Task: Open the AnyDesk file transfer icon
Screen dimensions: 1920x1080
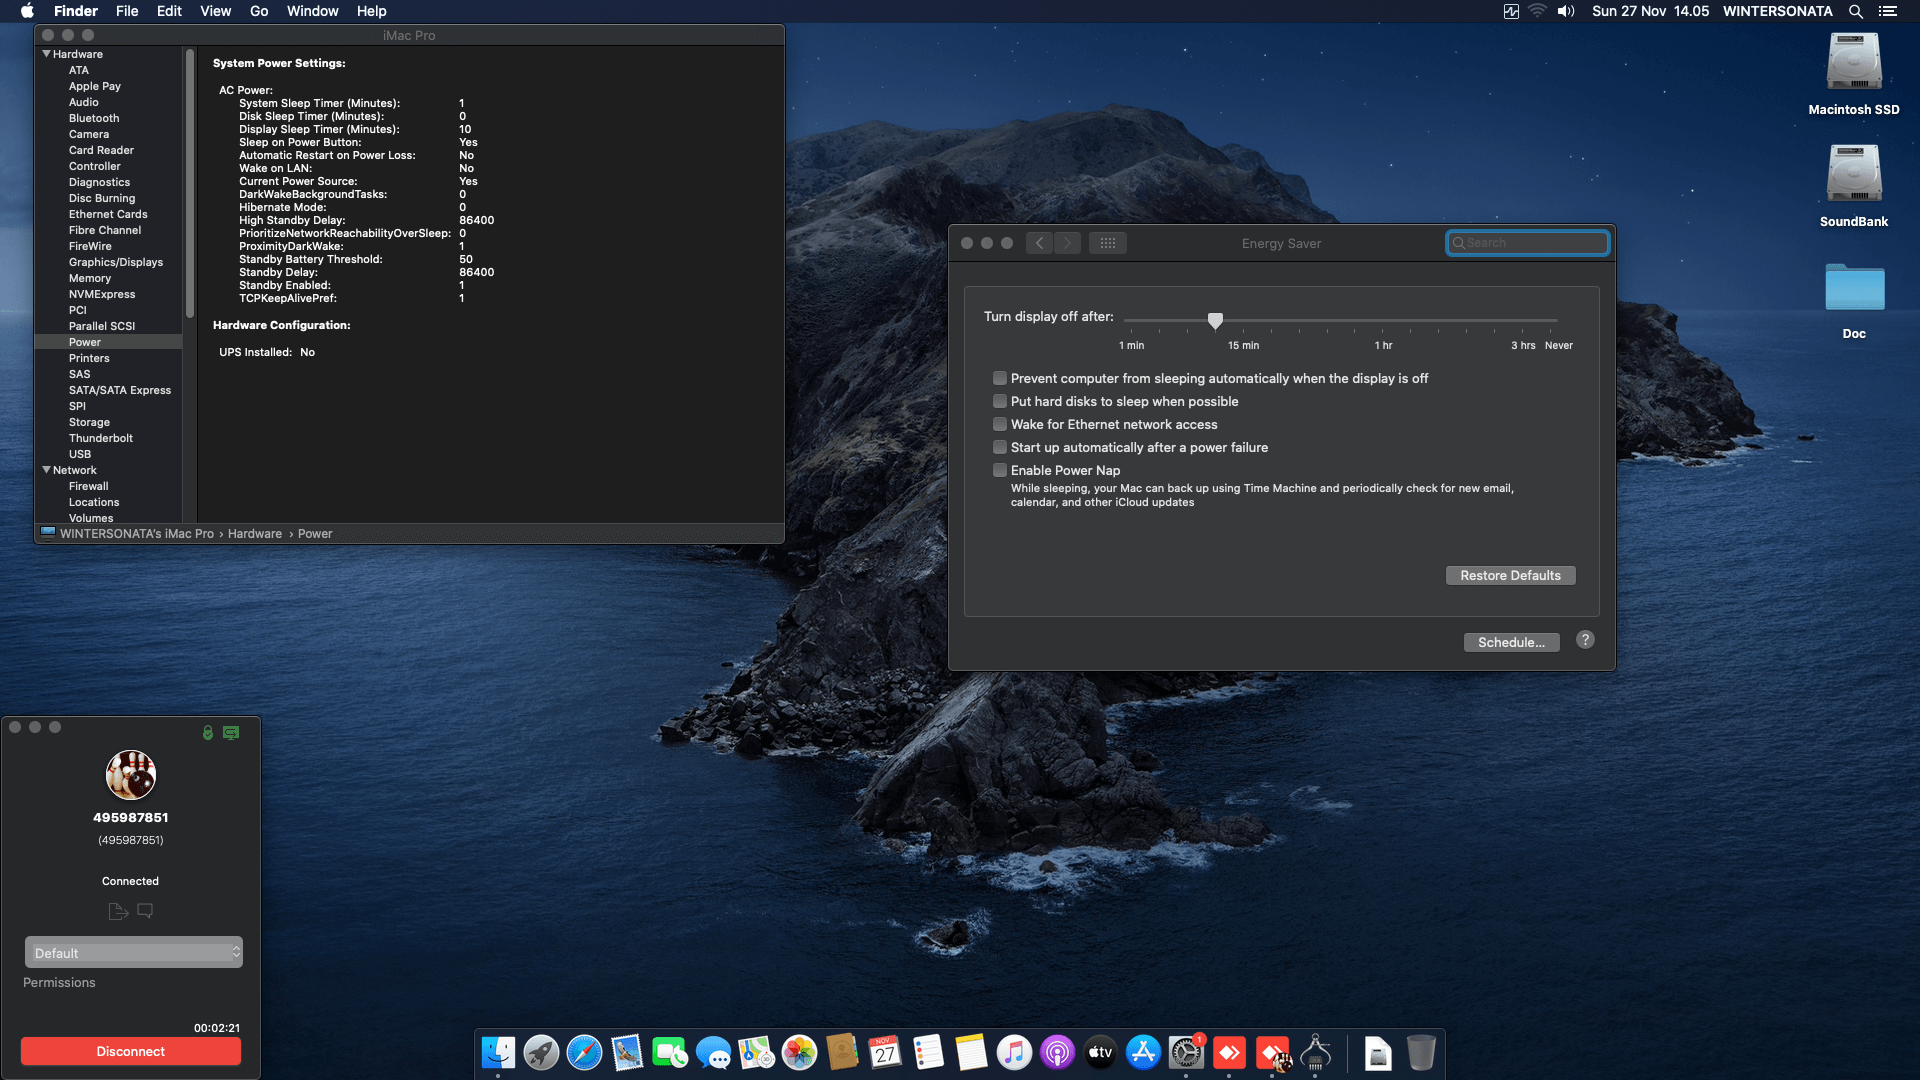Action: click(118, 911)
